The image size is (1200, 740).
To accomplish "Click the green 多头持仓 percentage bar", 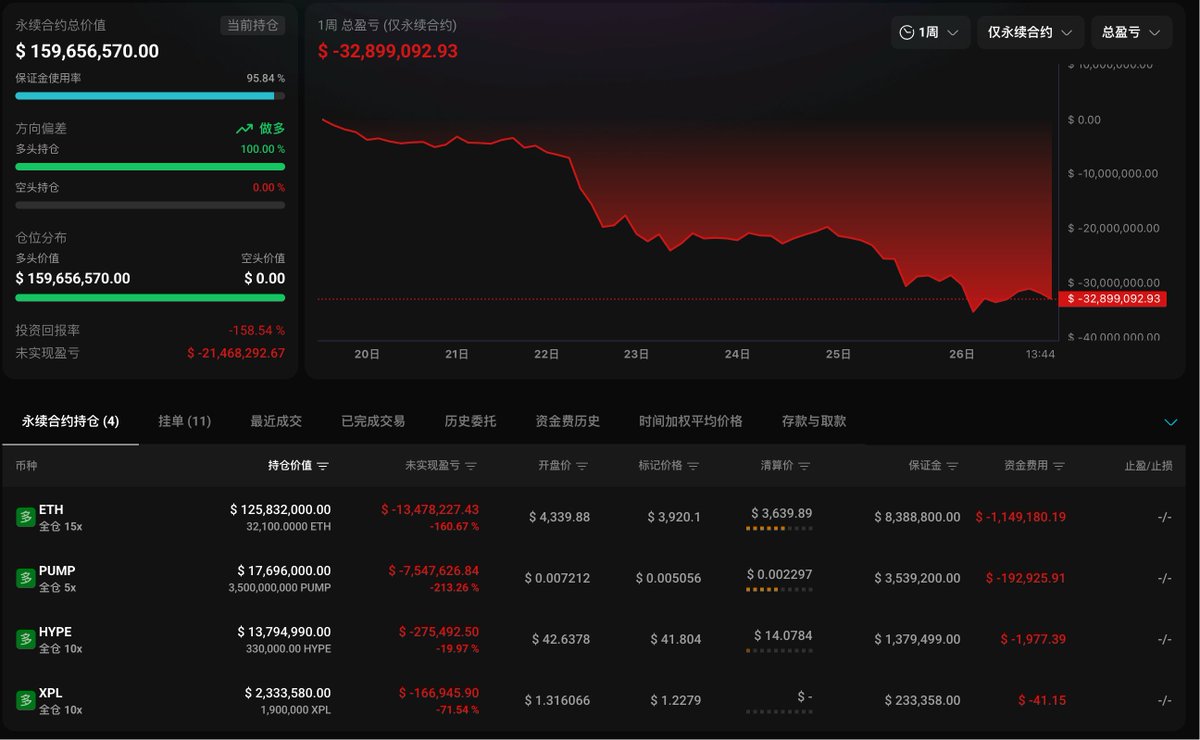I will [150, 167].
